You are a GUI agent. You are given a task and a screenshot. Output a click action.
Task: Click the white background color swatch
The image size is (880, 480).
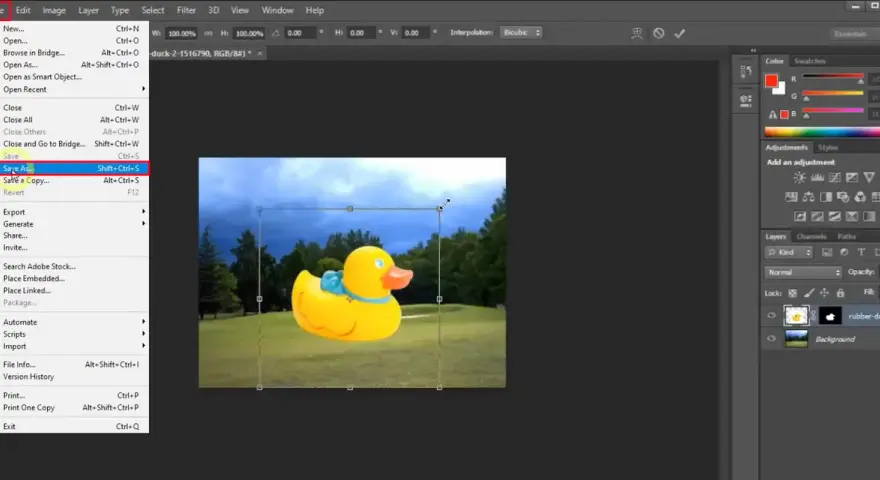(x=780, y=89)
